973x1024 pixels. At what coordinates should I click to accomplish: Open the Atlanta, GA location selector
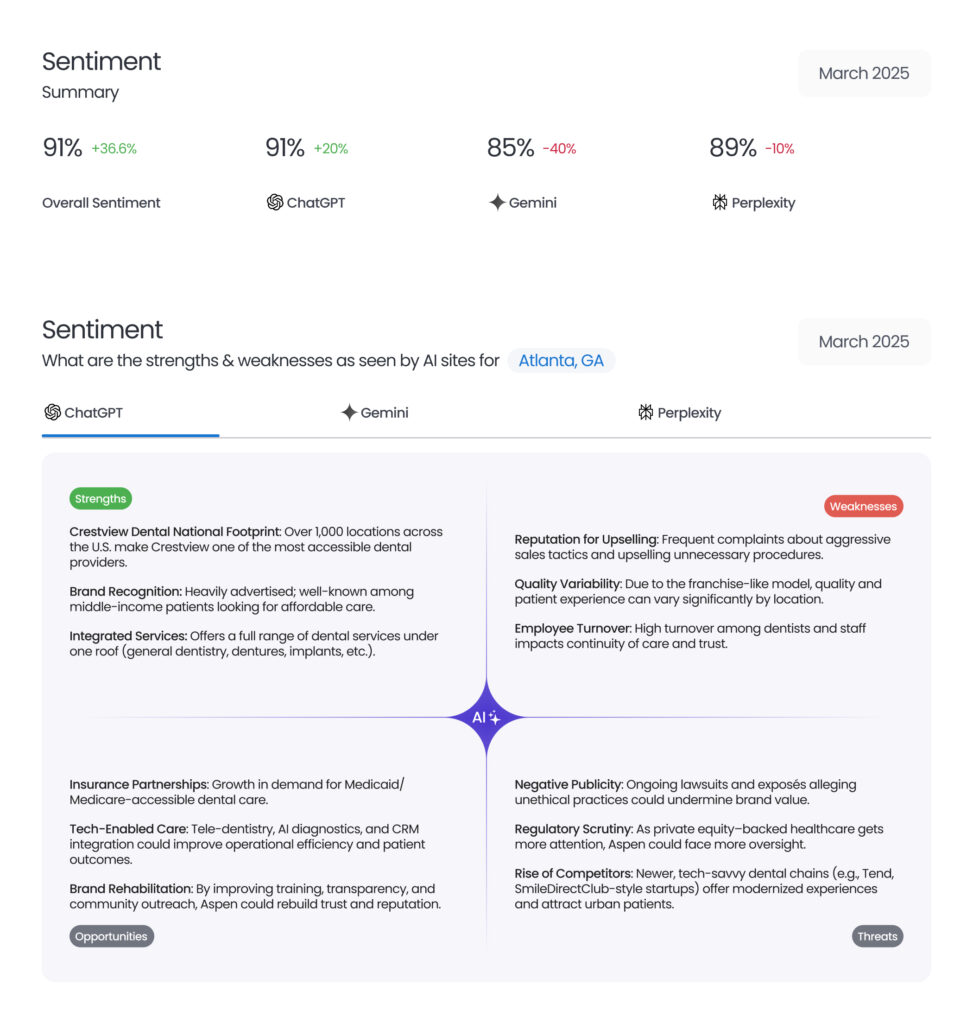[561, 360]
